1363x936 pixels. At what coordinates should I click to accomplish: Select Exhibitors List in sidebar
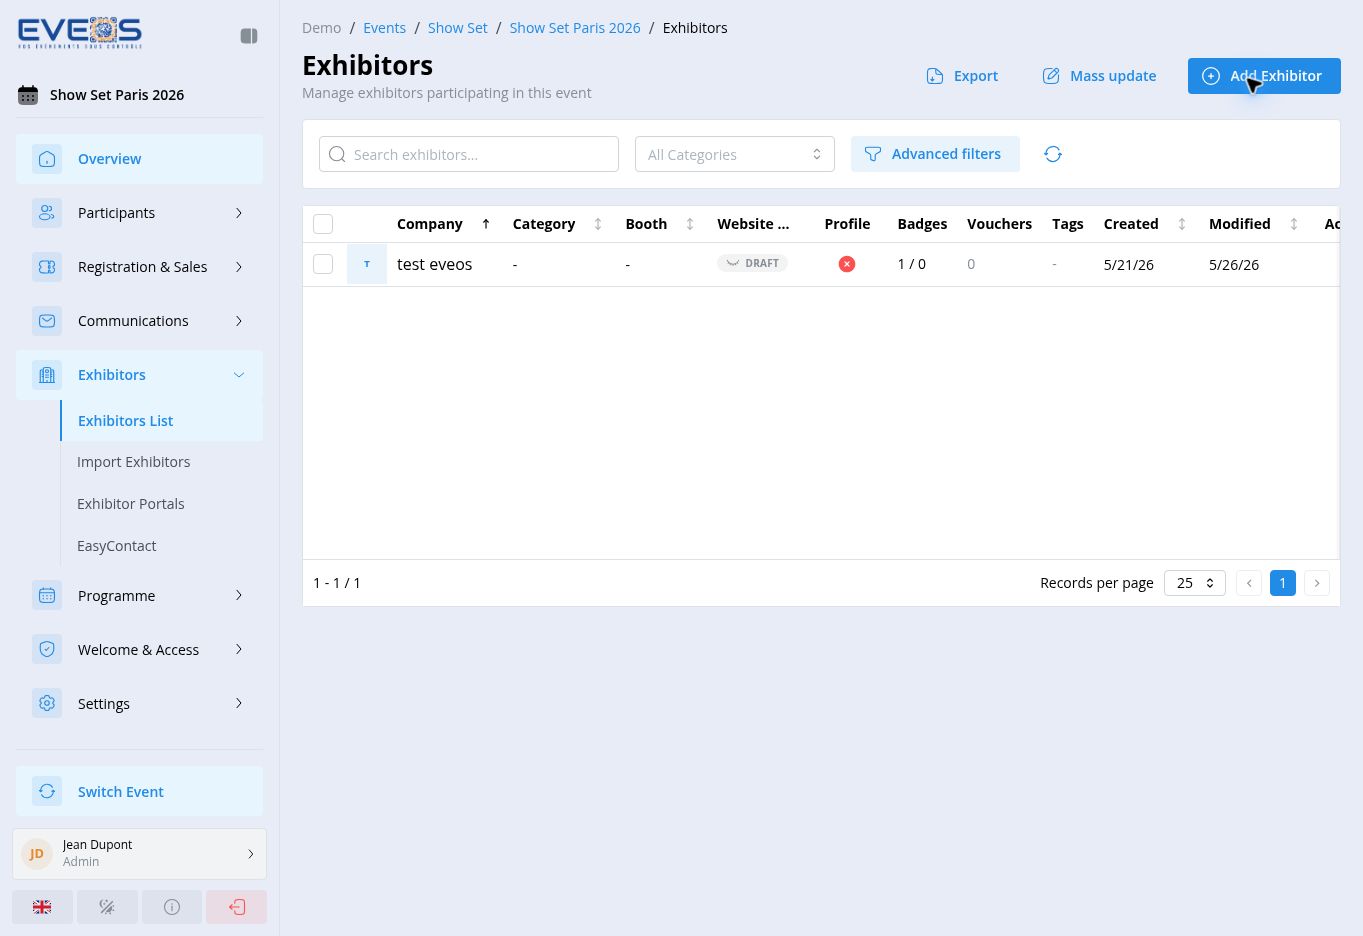162,421
